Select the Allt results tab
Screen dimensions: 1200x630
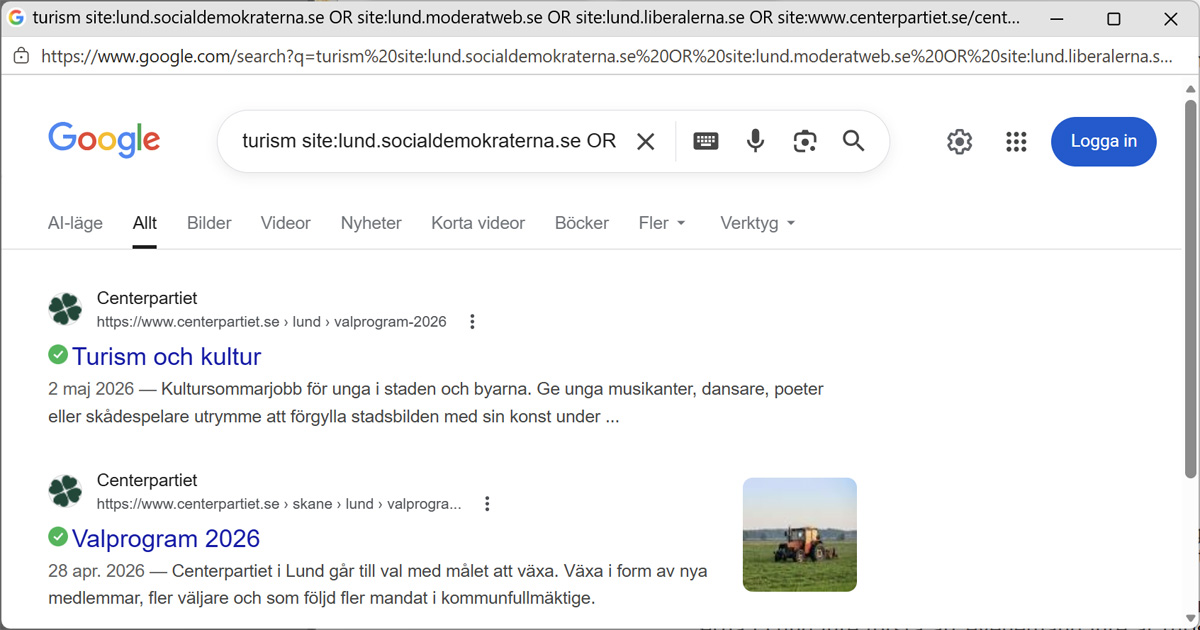[x=145, y=223]
